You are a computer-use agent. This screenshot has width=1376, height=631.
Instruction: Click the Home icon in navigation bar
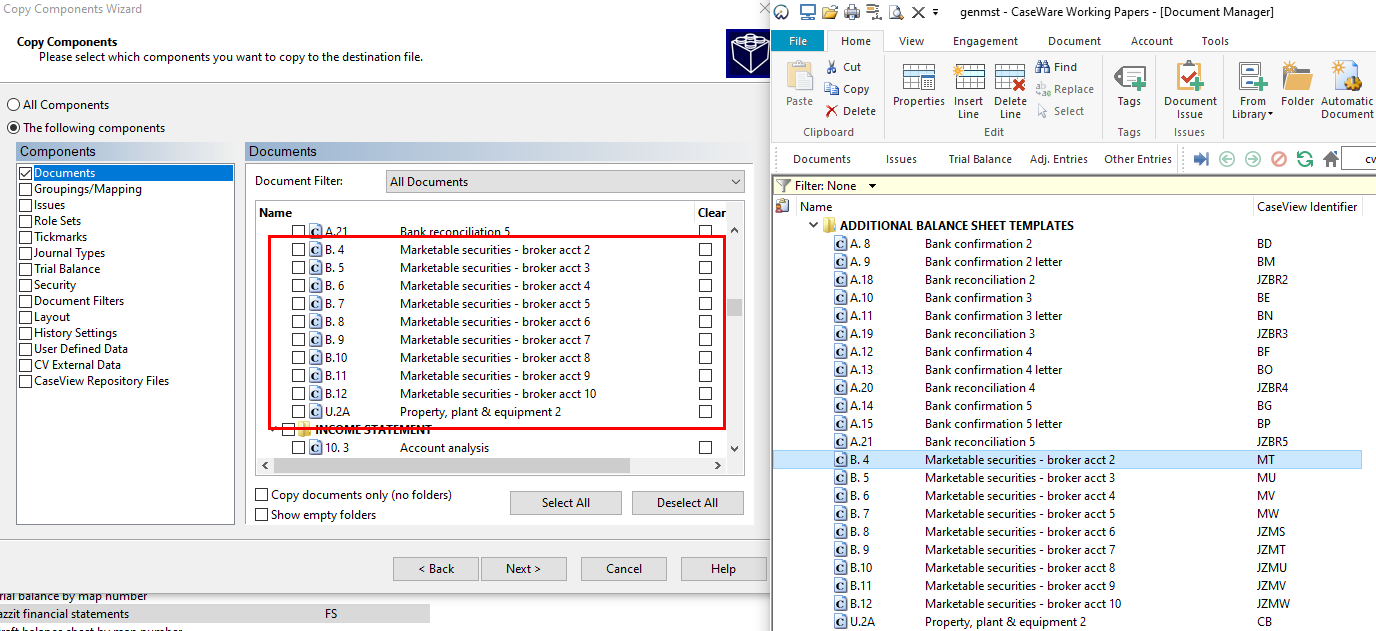coord(1330,159)
